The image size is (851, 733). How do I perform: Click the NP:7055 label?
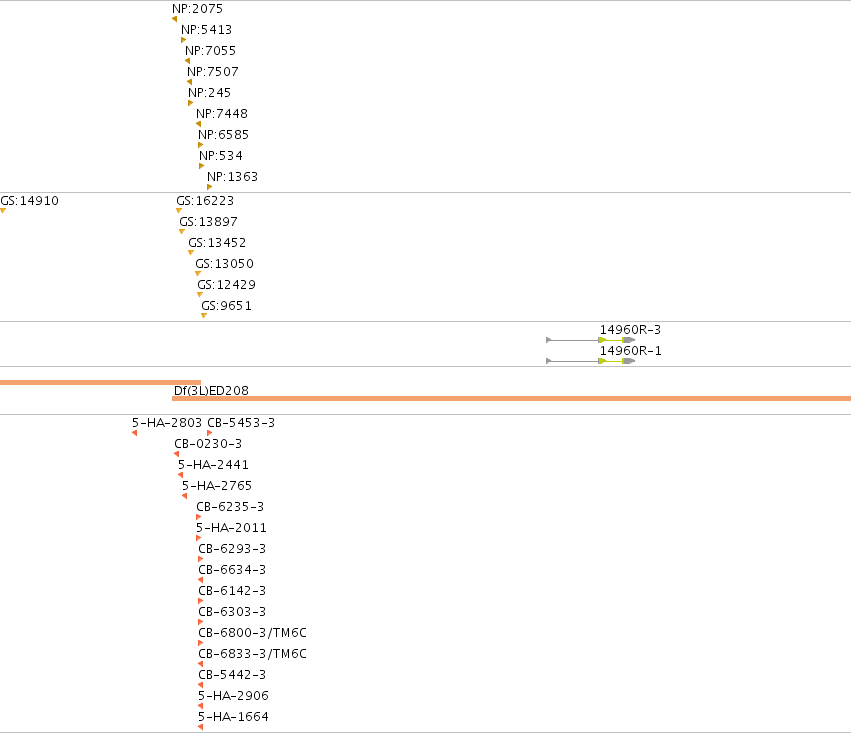pyautogui.click(x=211, y=51)
